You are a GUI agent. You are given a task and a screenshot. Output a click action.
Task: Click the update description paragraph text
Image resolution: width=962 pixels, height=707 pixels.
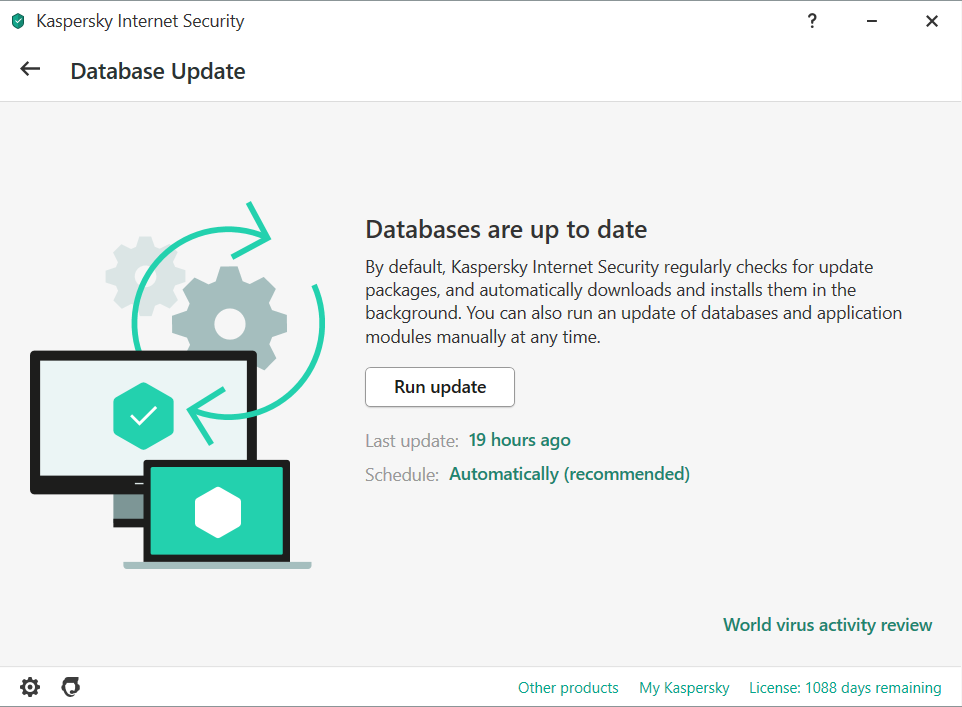(x=634, y=303)
